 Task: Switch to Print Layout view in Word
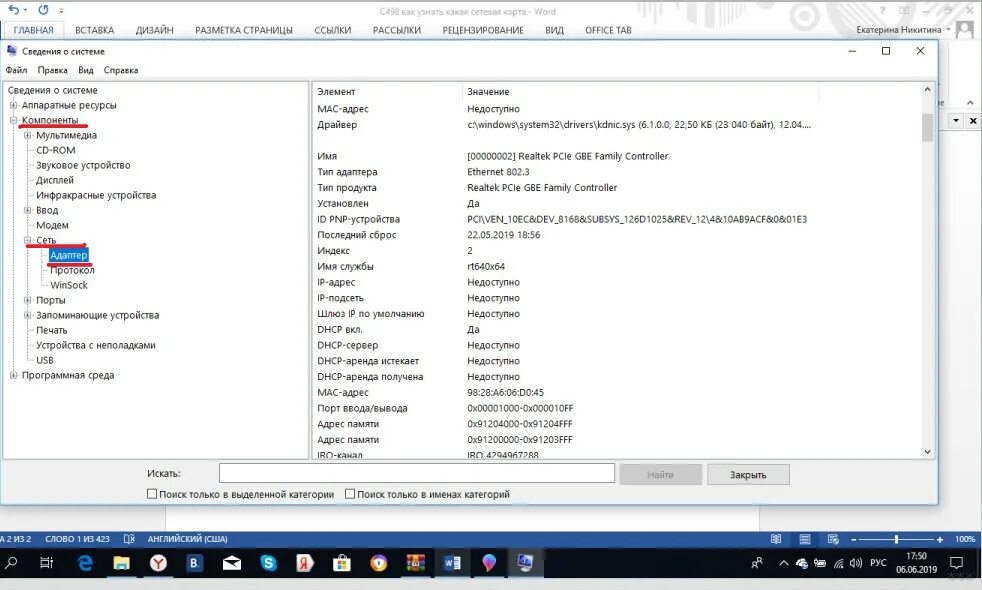click(805, 539)
